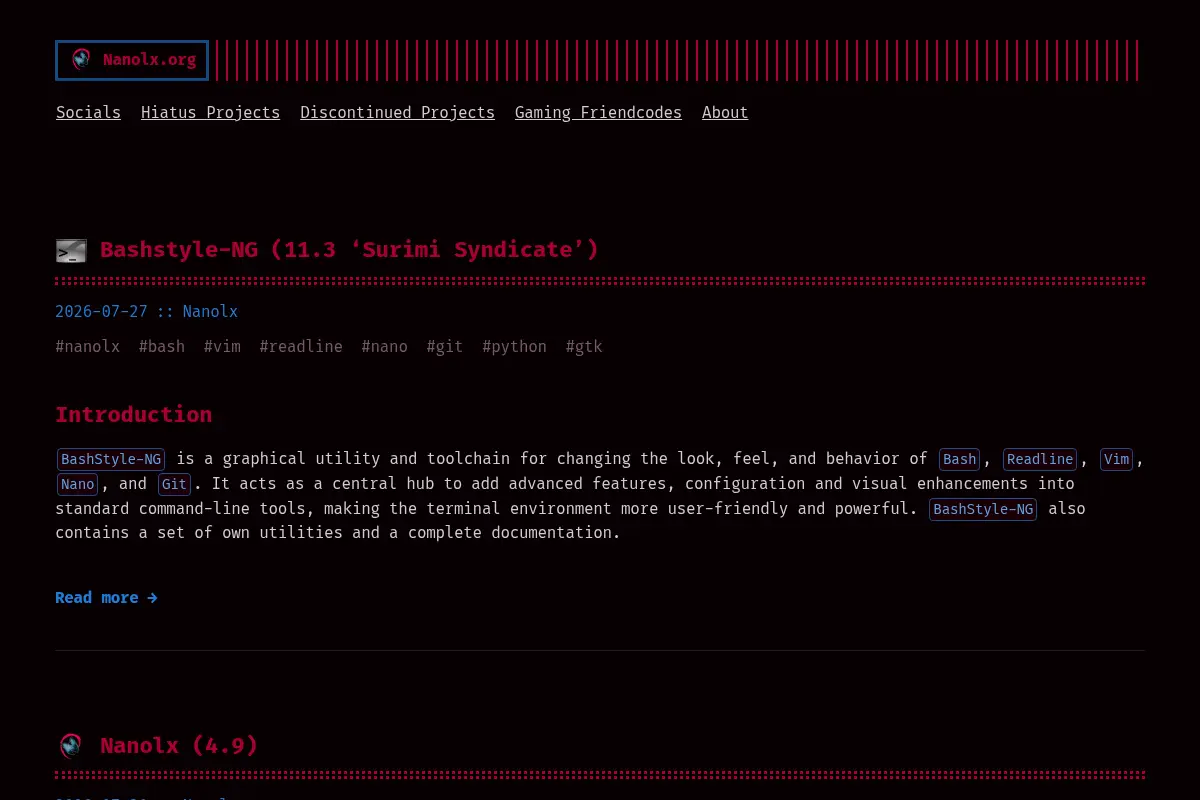Visit the About page

coord(725,112)
